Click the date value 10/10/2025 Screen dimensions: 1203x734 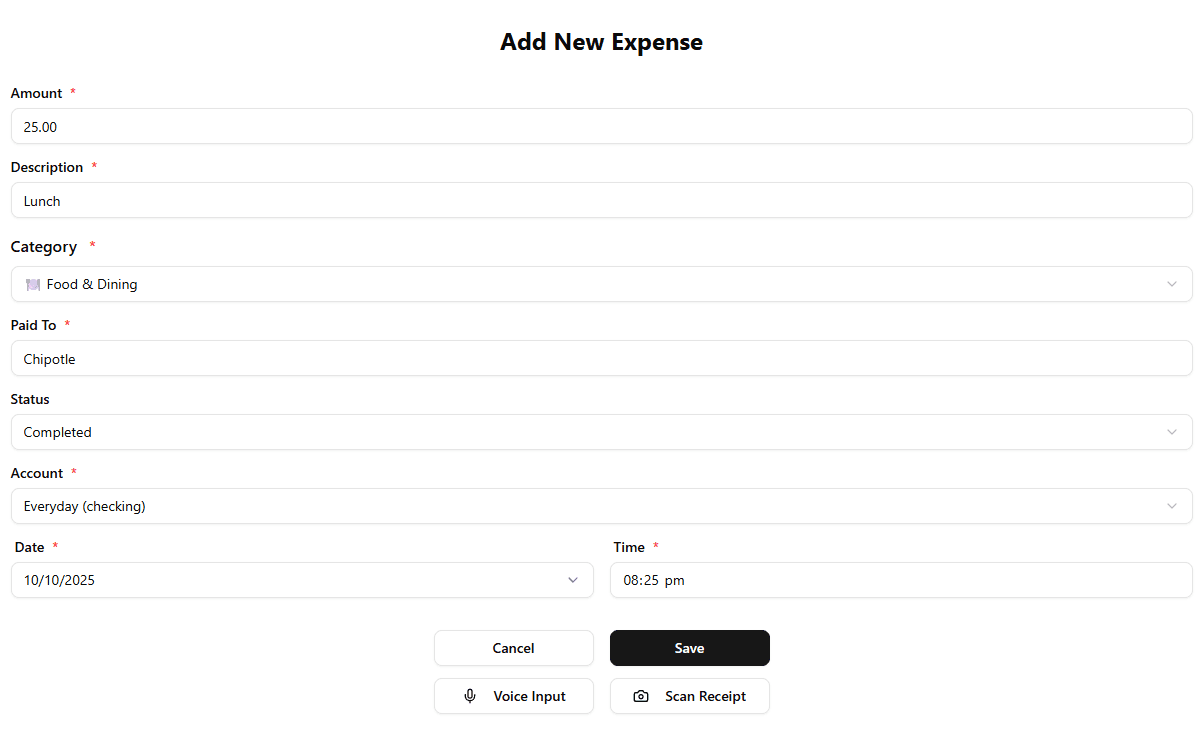click(60, 580)
